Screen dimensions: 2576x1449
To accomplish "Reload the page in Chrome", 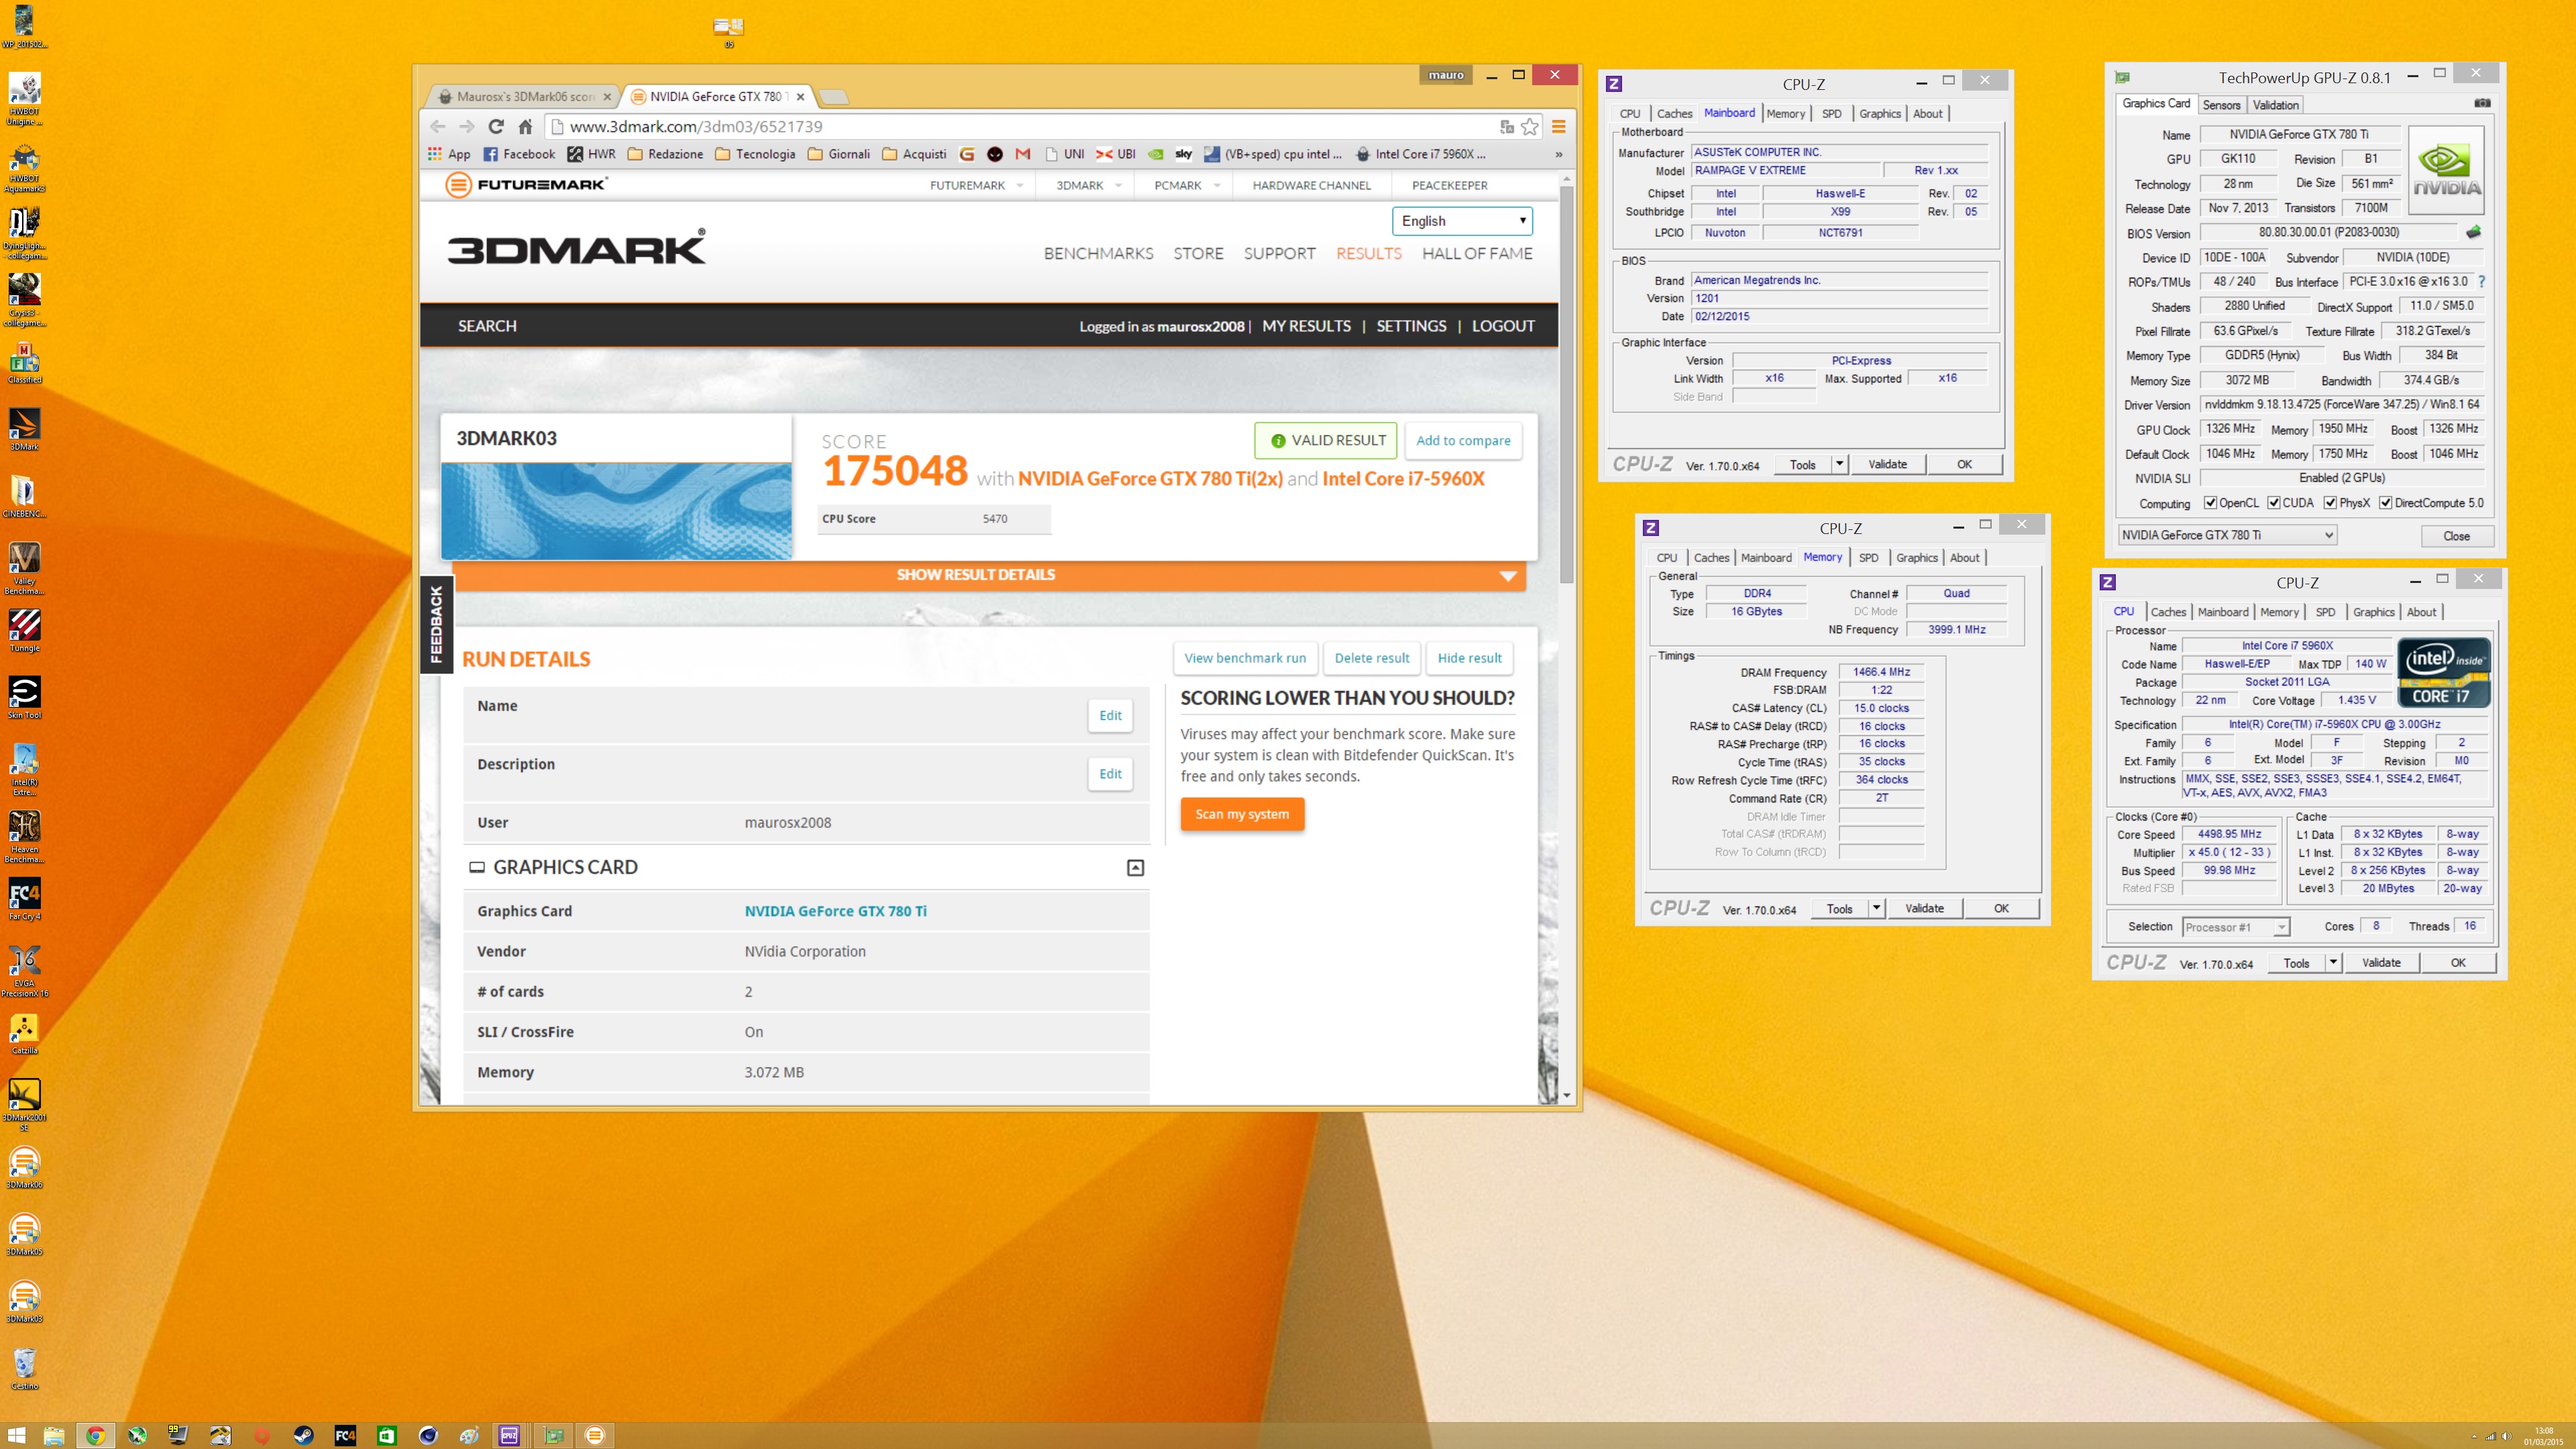I will coord(496,127).
